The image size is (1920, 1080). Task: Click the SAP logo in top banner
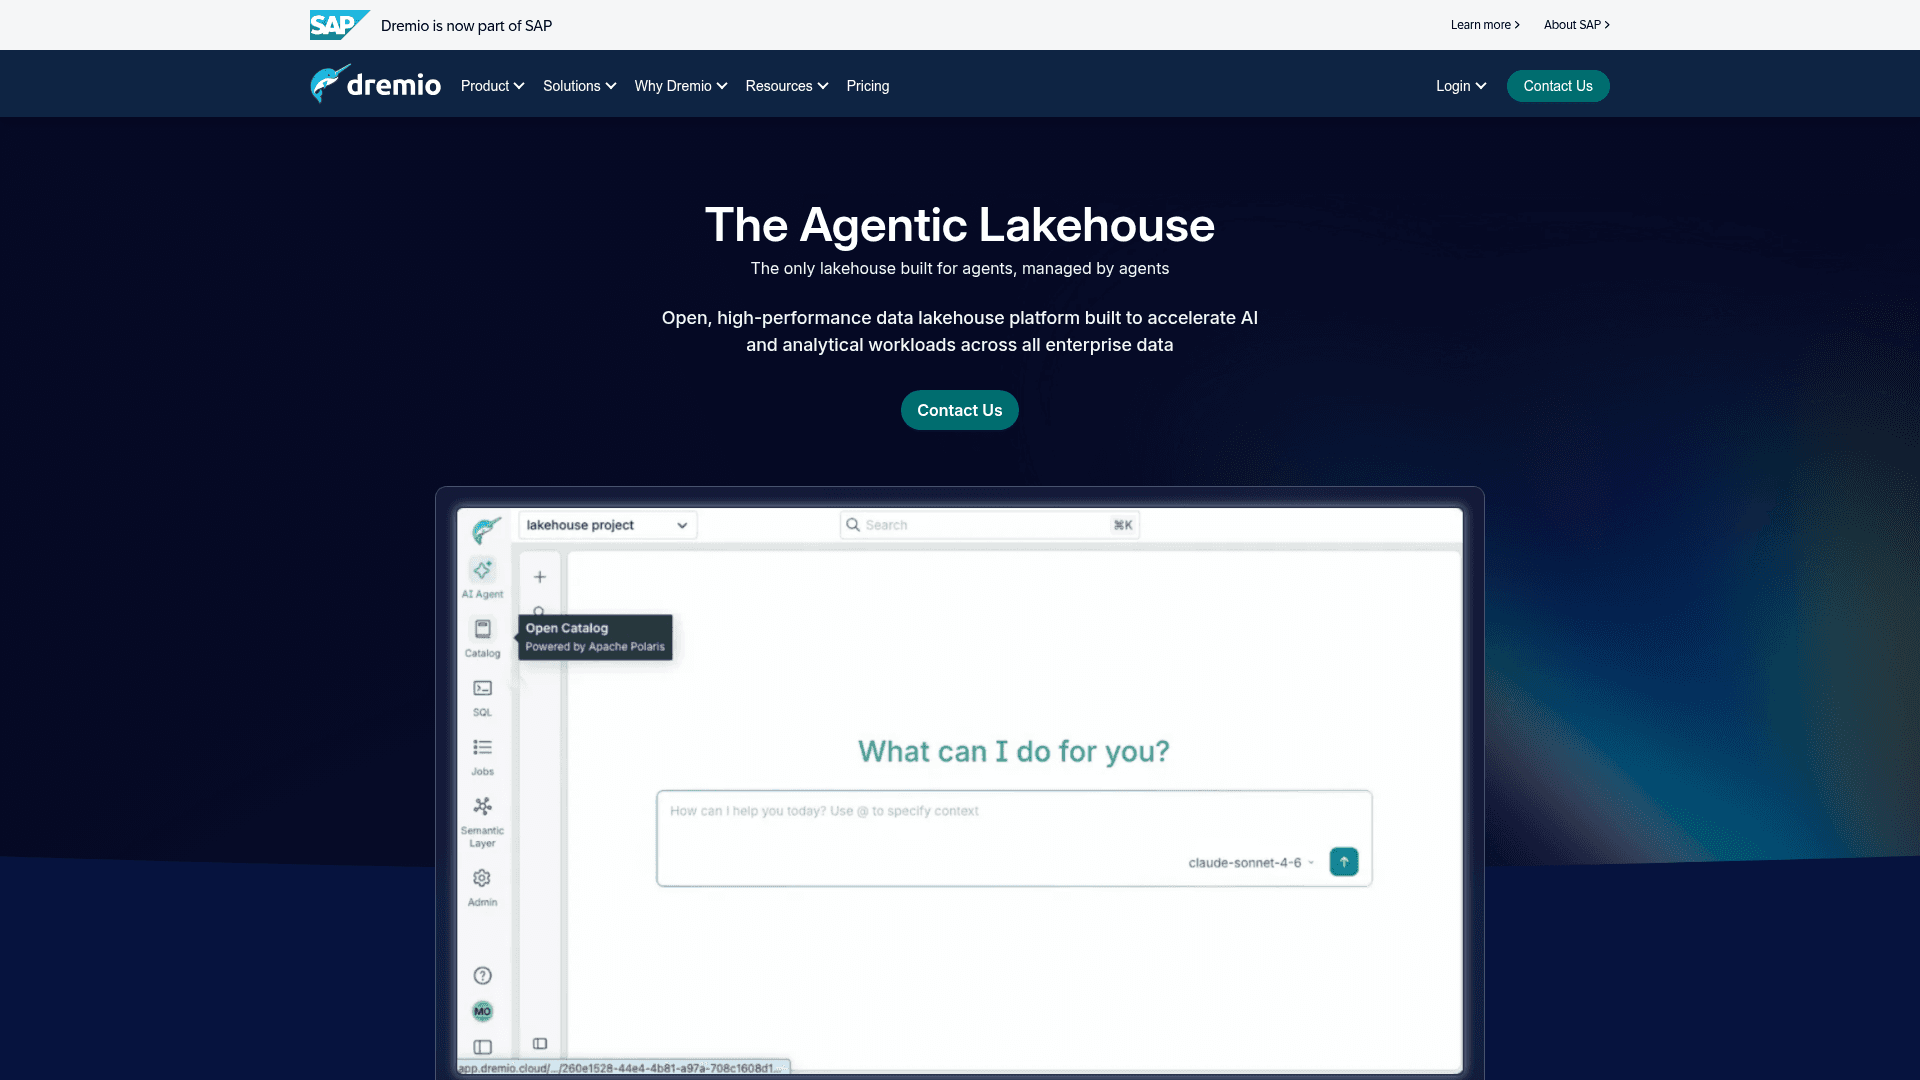click(x=340, y=25)
